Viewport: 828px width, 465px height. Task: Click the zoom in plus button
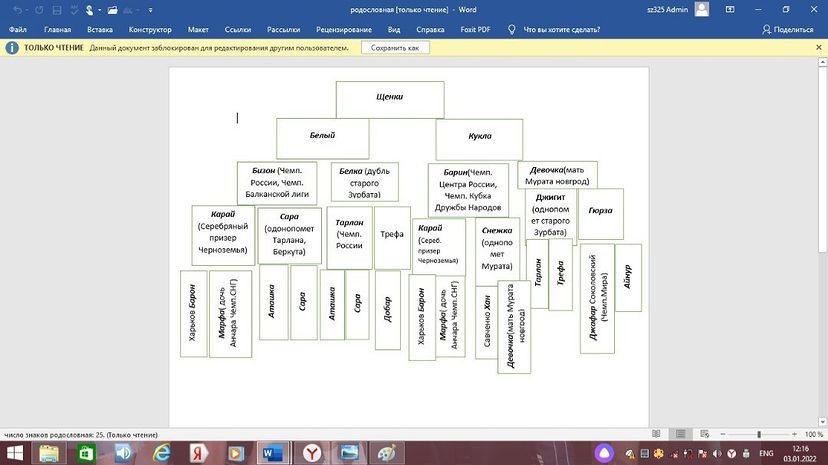[794, 434]
